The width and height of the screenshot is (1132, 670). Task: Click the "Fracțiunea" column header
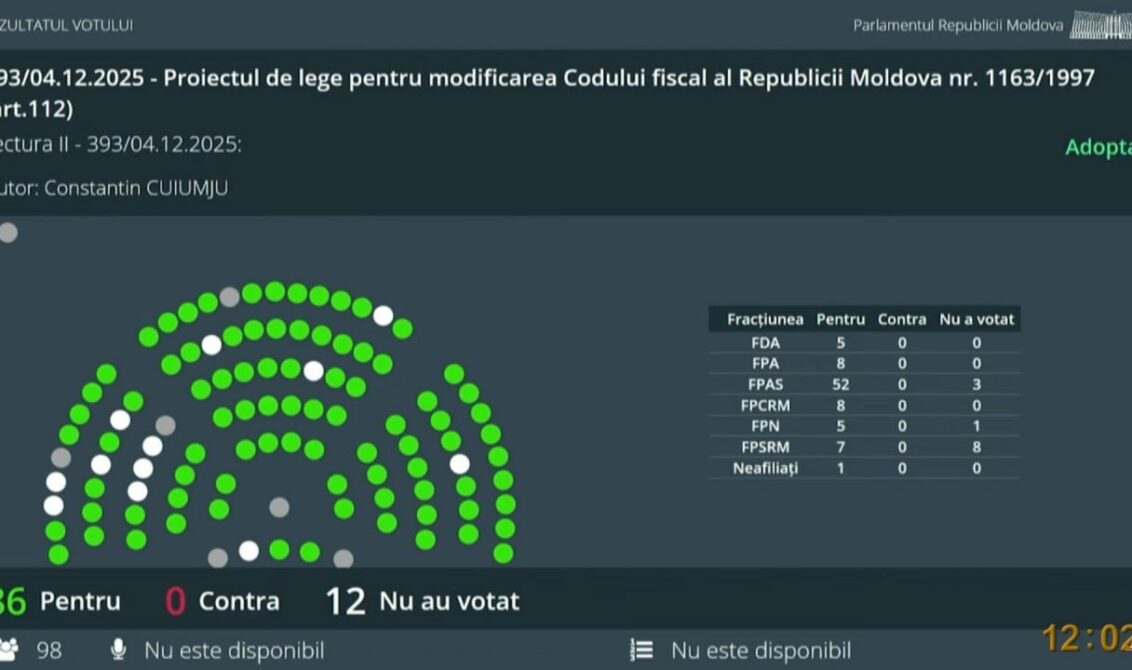click(x=765, y=320)
